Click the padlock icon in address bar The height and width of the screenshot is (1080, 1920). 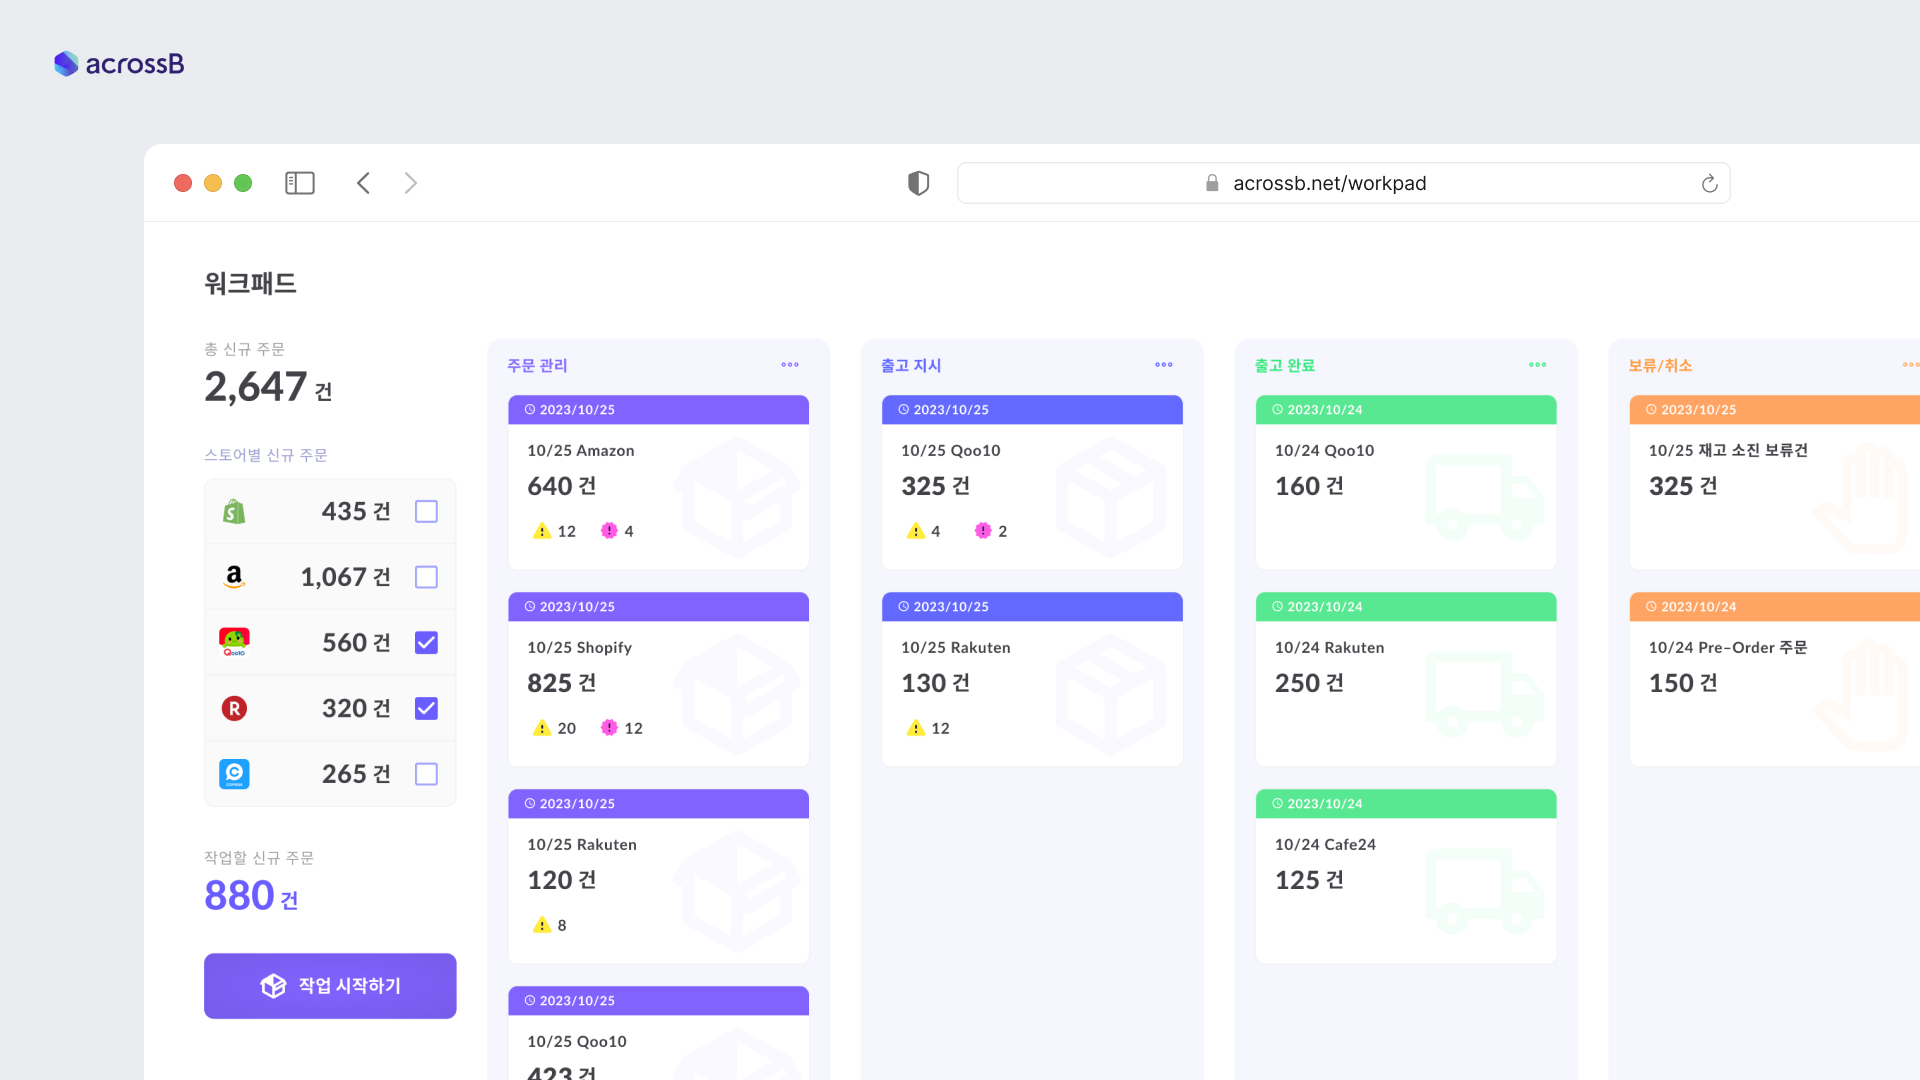coord(1212,183)
